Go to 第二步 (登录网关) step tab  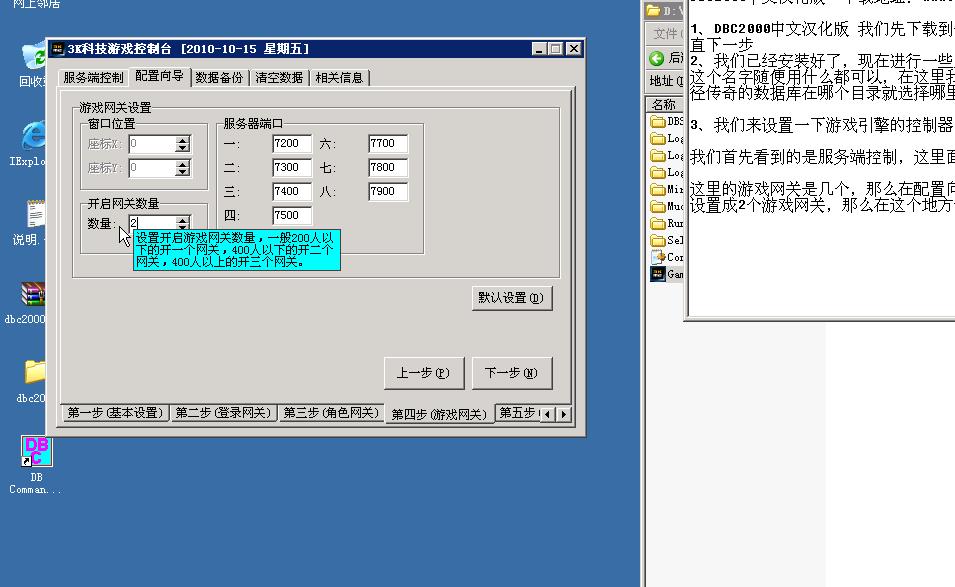(x=223, y=413)
